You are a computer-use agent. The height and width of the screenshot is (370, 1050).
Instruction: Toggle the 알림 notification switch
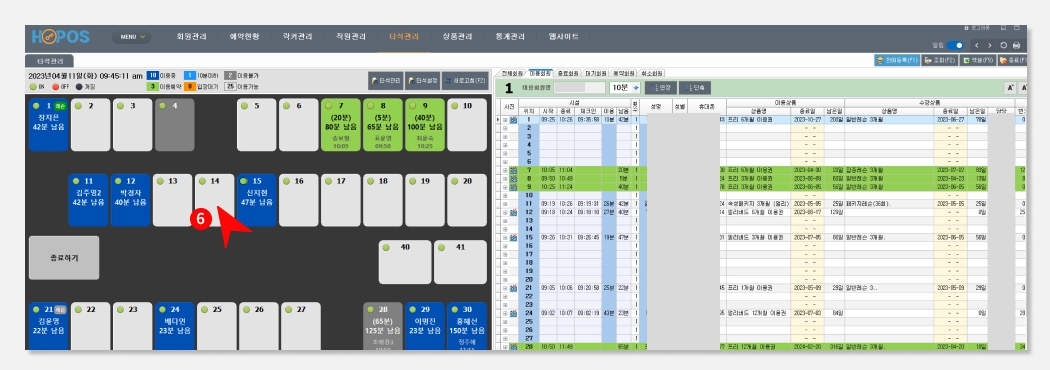[956, 45]
